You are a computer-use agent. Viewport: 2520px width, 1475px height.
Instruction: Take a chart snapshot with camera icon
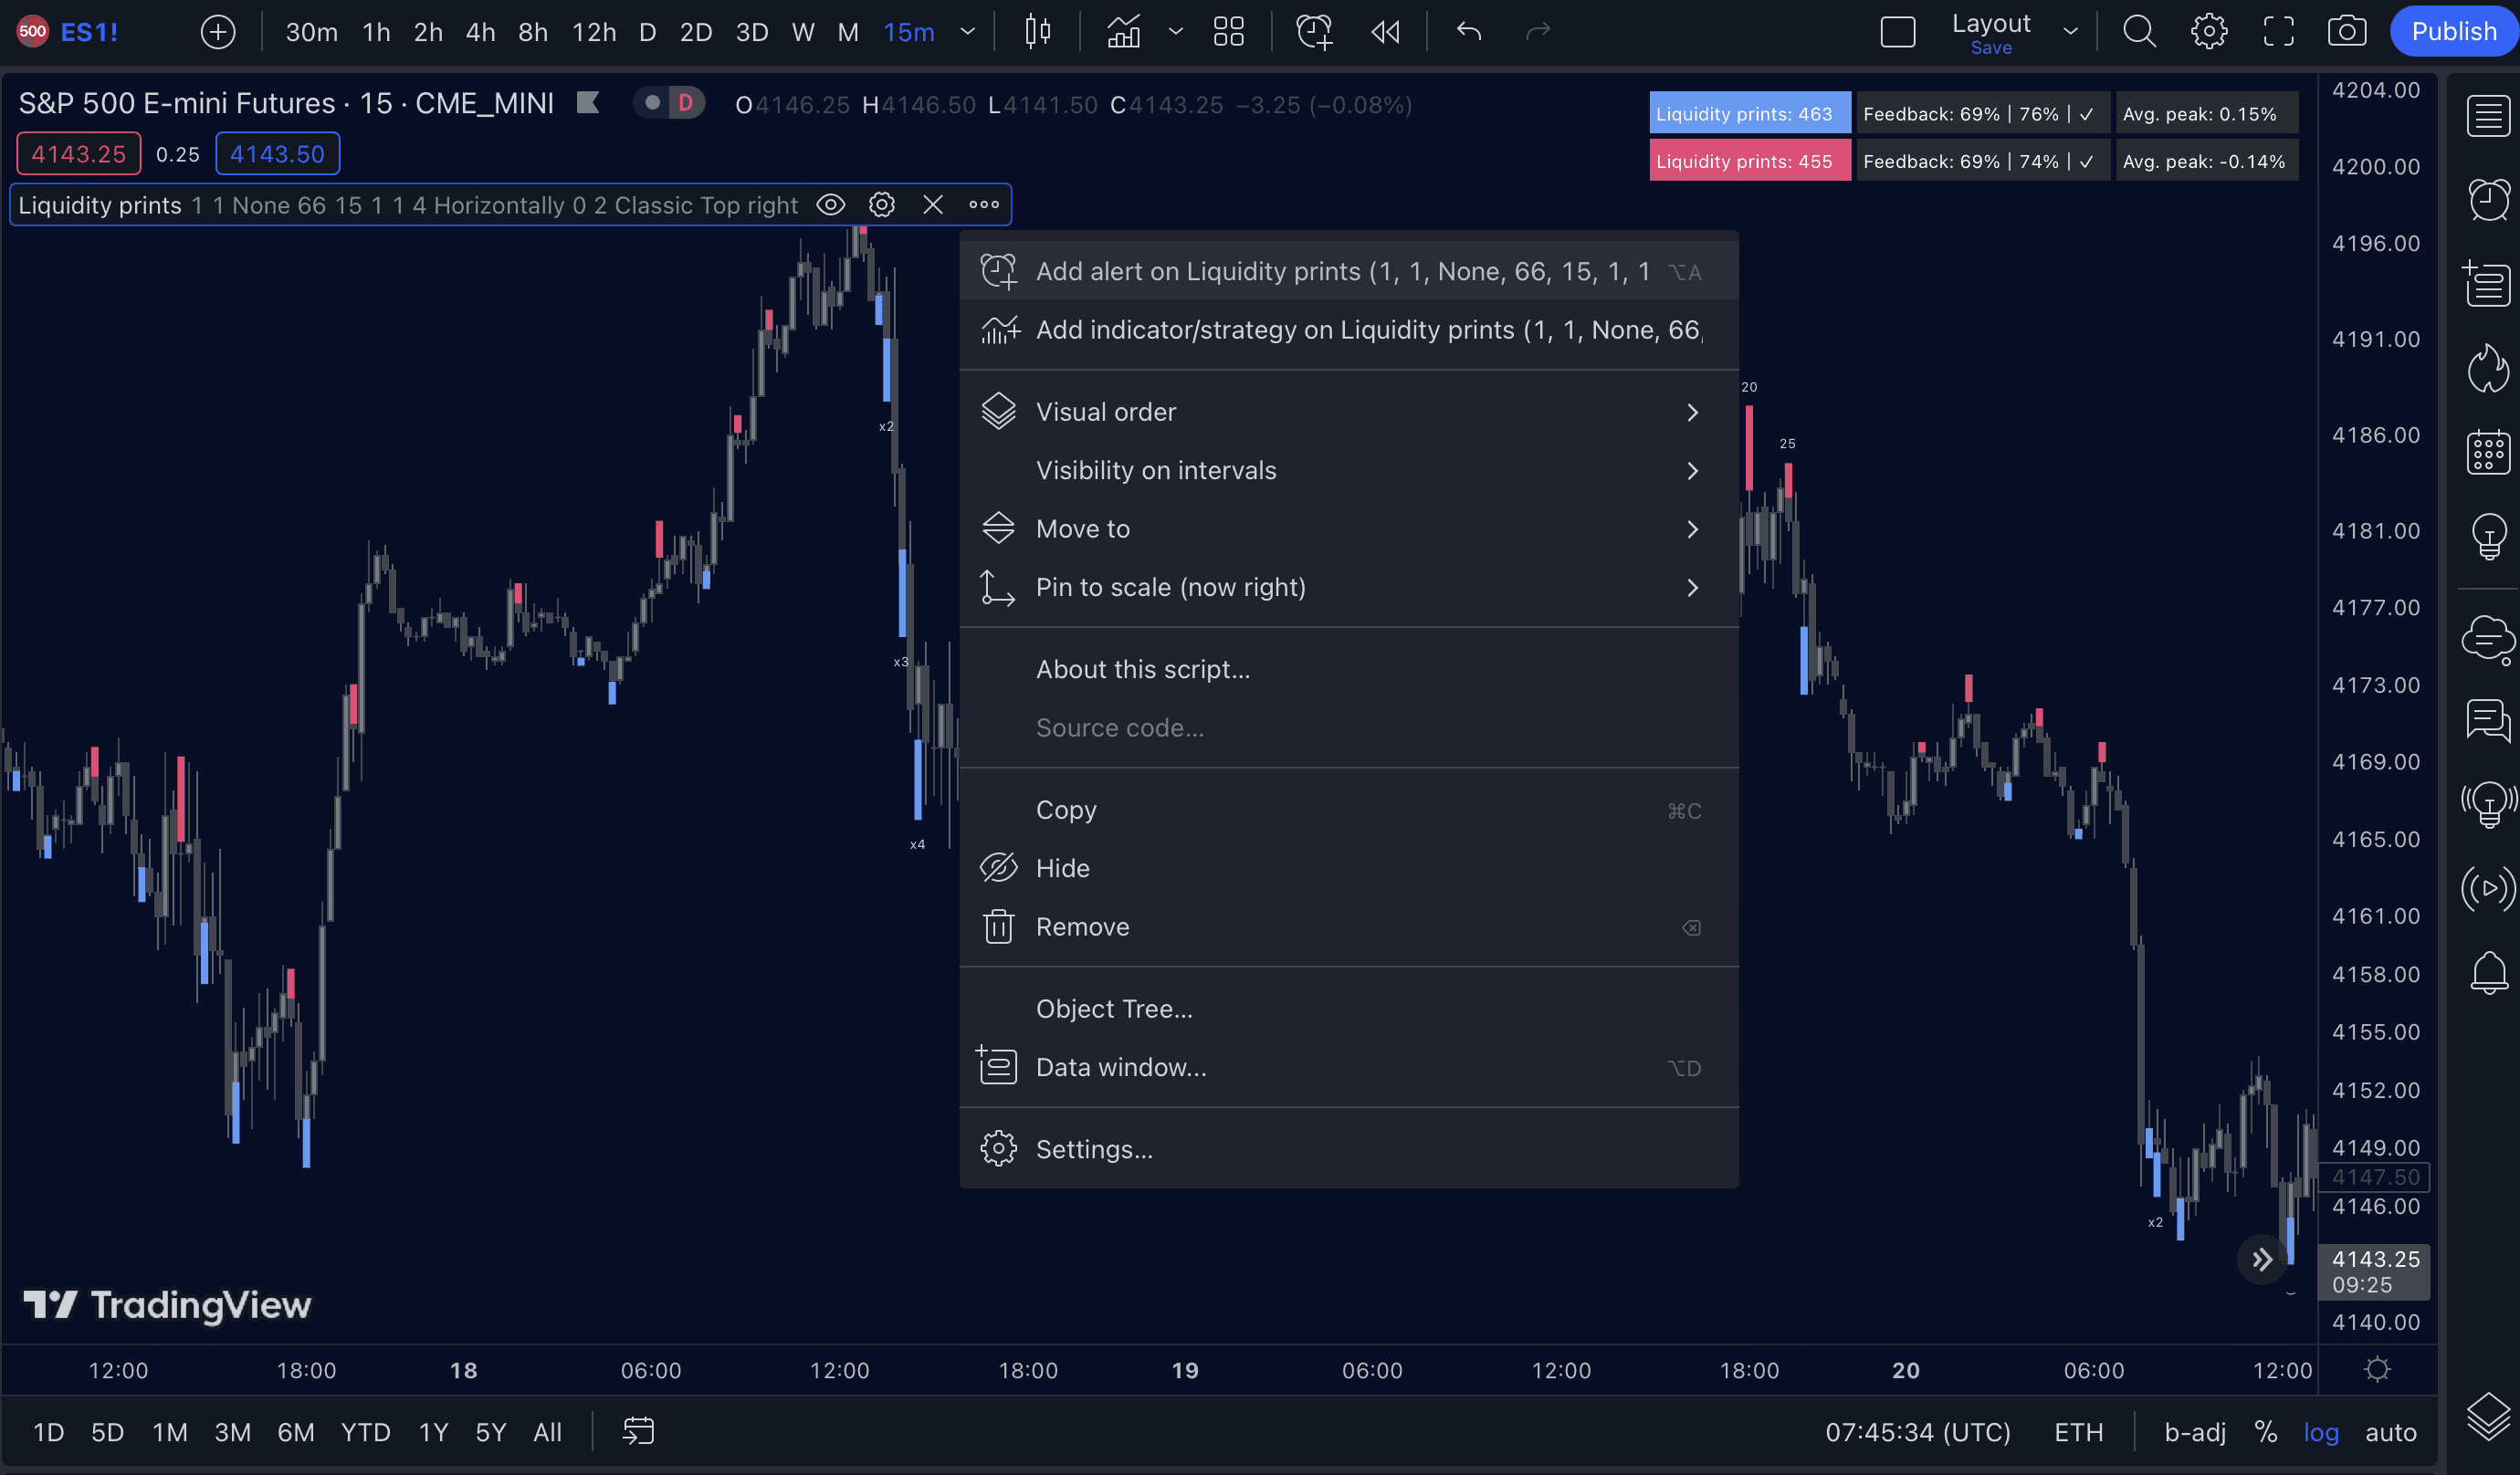pos(2346,32)
